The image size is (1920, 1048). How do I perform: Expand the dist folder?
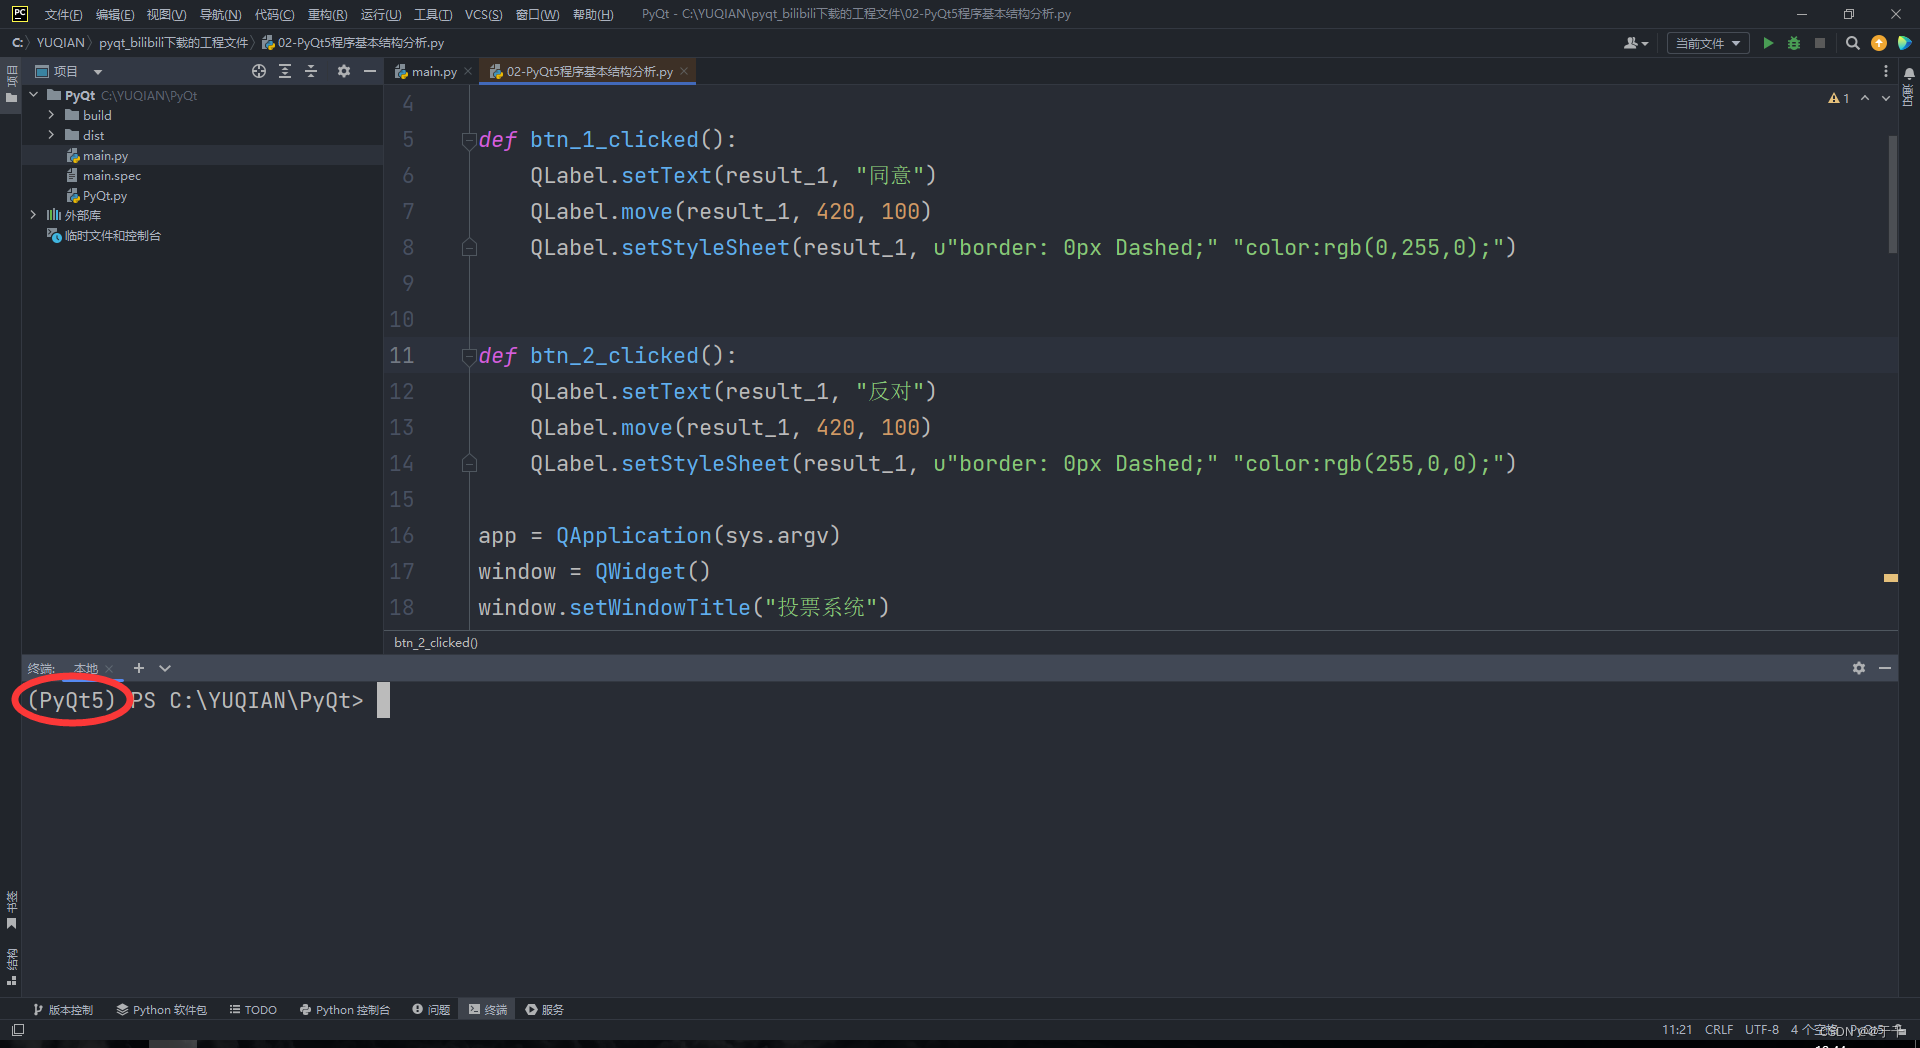click(51, 135)
